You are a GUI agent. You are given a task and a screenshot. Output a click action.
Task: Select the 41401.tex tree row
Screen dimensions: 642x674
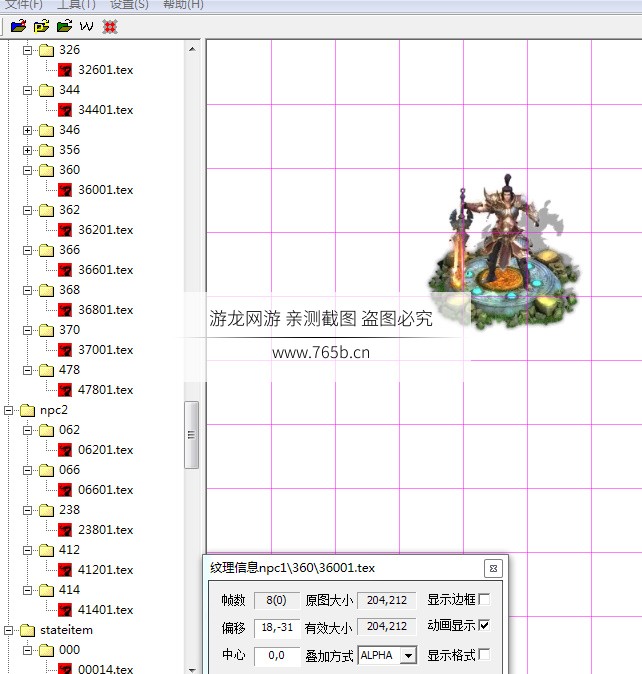[x=97, y=610]
